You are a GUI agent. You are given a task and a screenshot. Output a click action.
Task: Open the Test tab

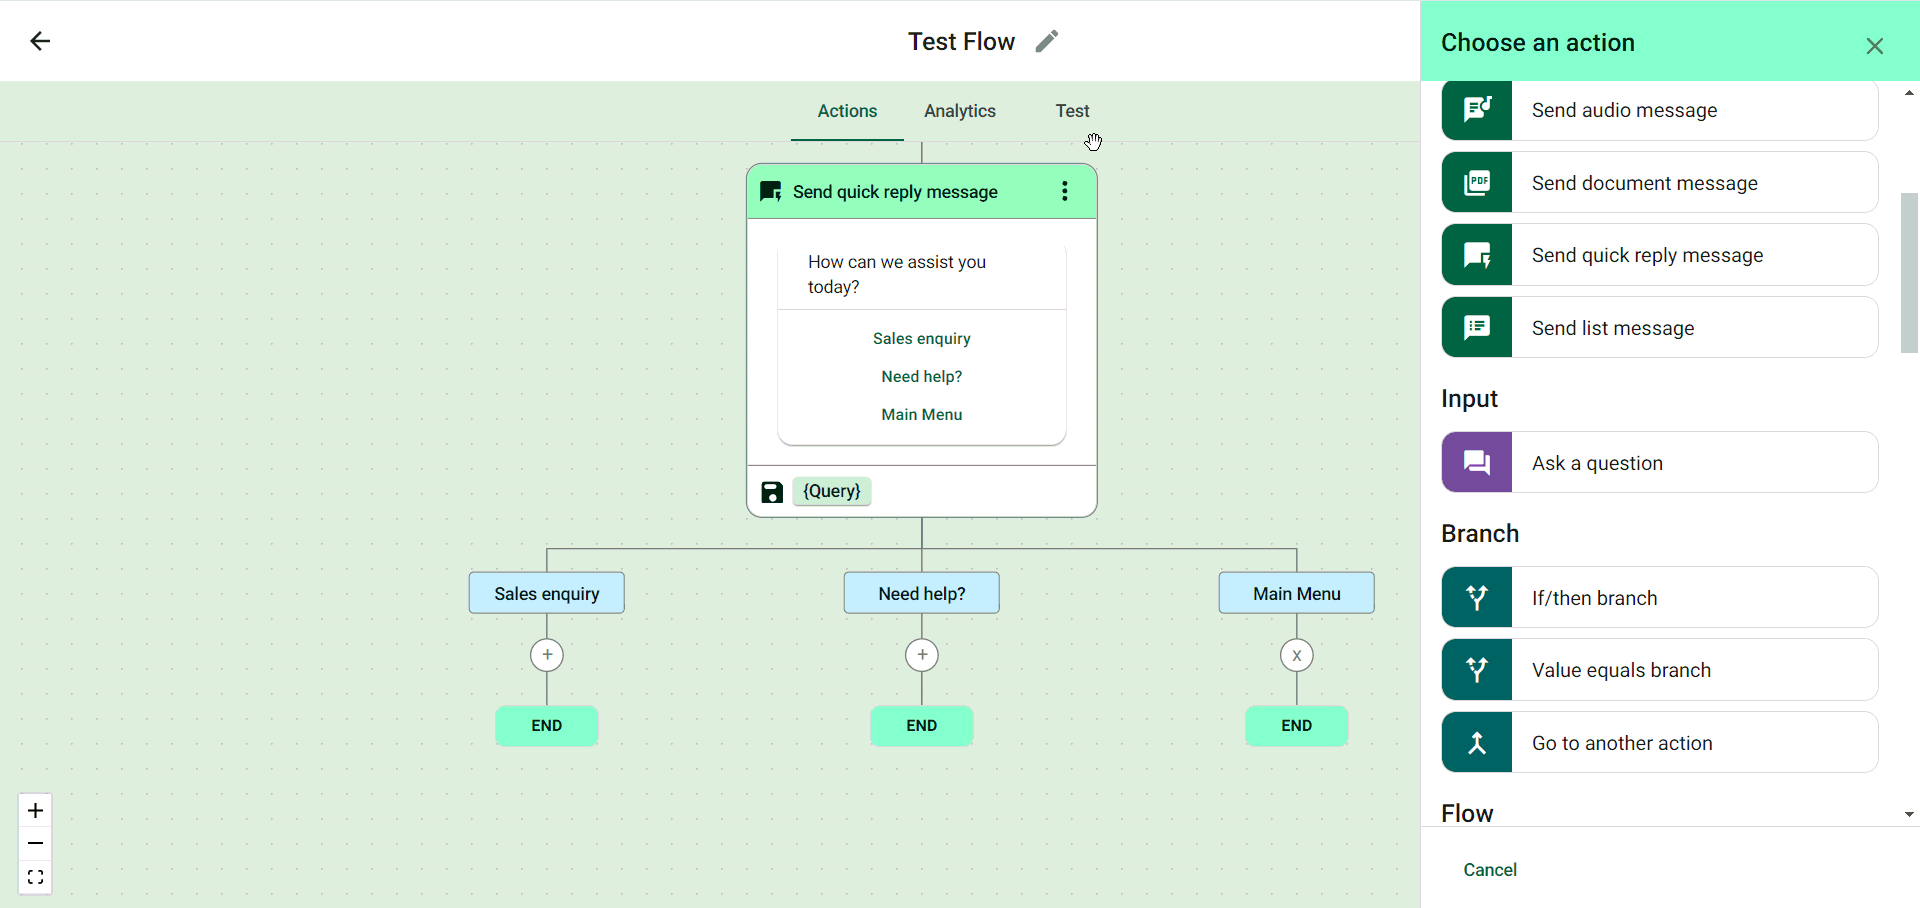[x=1072, y=111]
